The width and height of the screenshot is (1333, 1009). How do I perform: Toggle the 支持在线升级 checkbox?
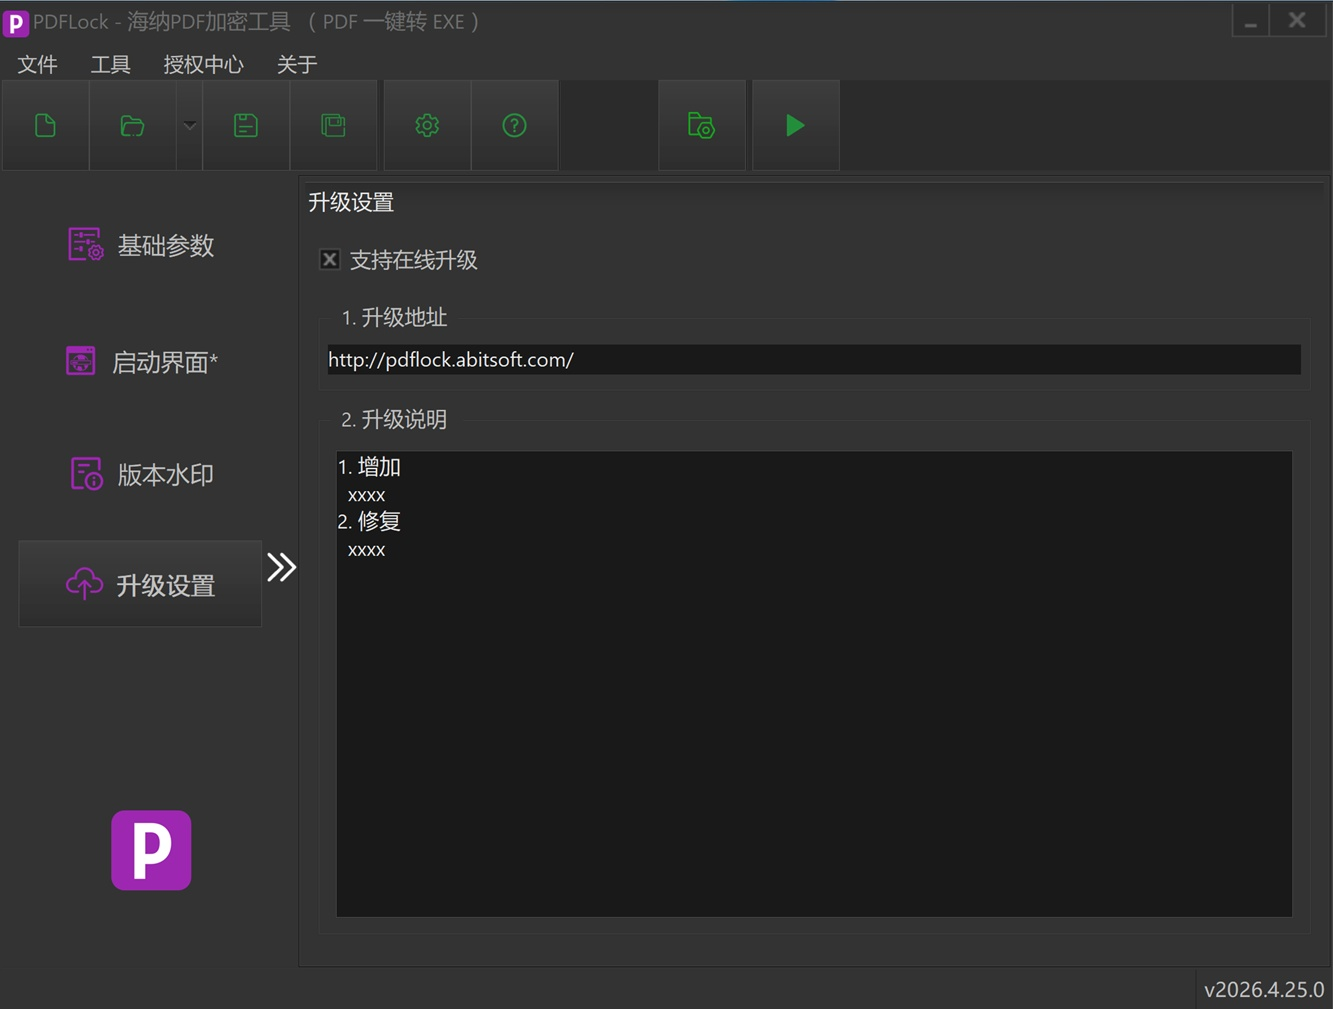tap(329, 260)
